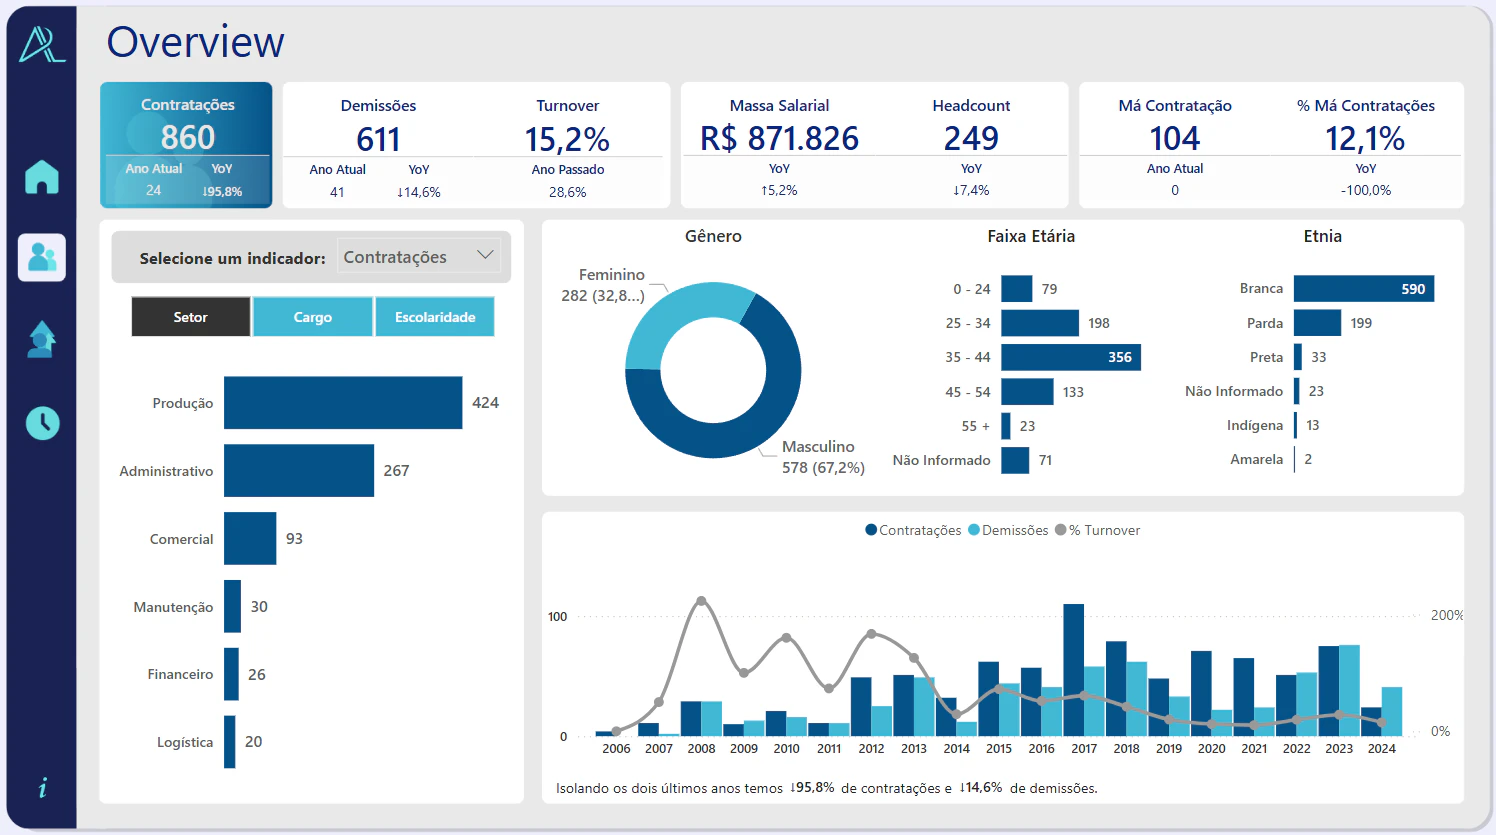The width and height of the screenshot is (1496, 835).
Task: Click the info 'i' icon at sidebar bottom
Action: pyautogui.click(x=42, y=788)
